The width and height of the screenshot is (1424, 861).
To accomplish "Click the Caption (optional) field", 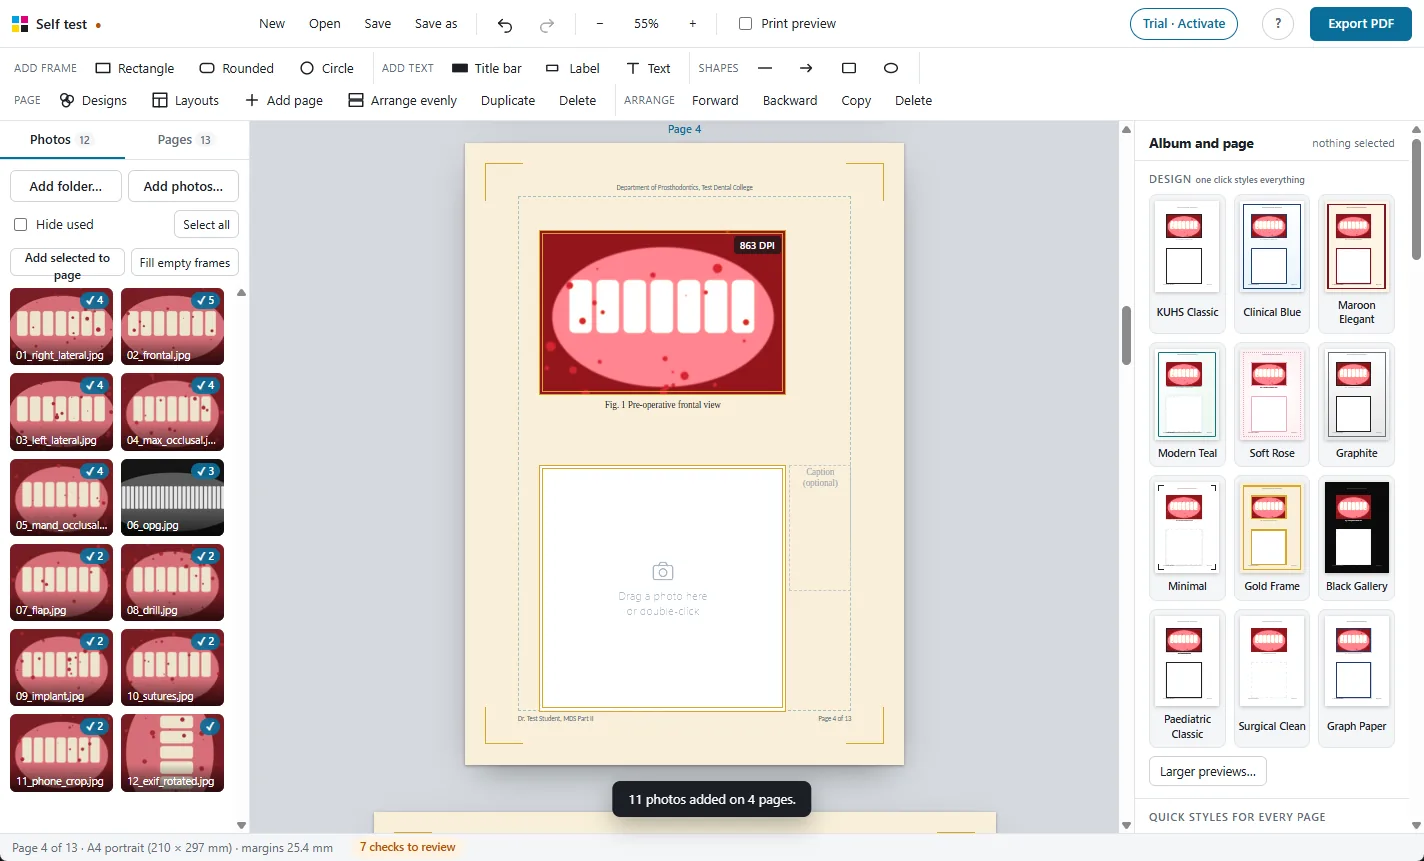I will pos(820,527).
